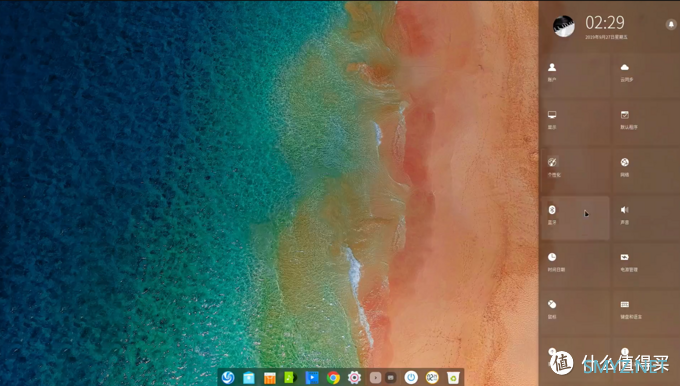
Task: Open the 蓝牙 (Bluetooth) settings tile
Action: [x=575, y=217]
